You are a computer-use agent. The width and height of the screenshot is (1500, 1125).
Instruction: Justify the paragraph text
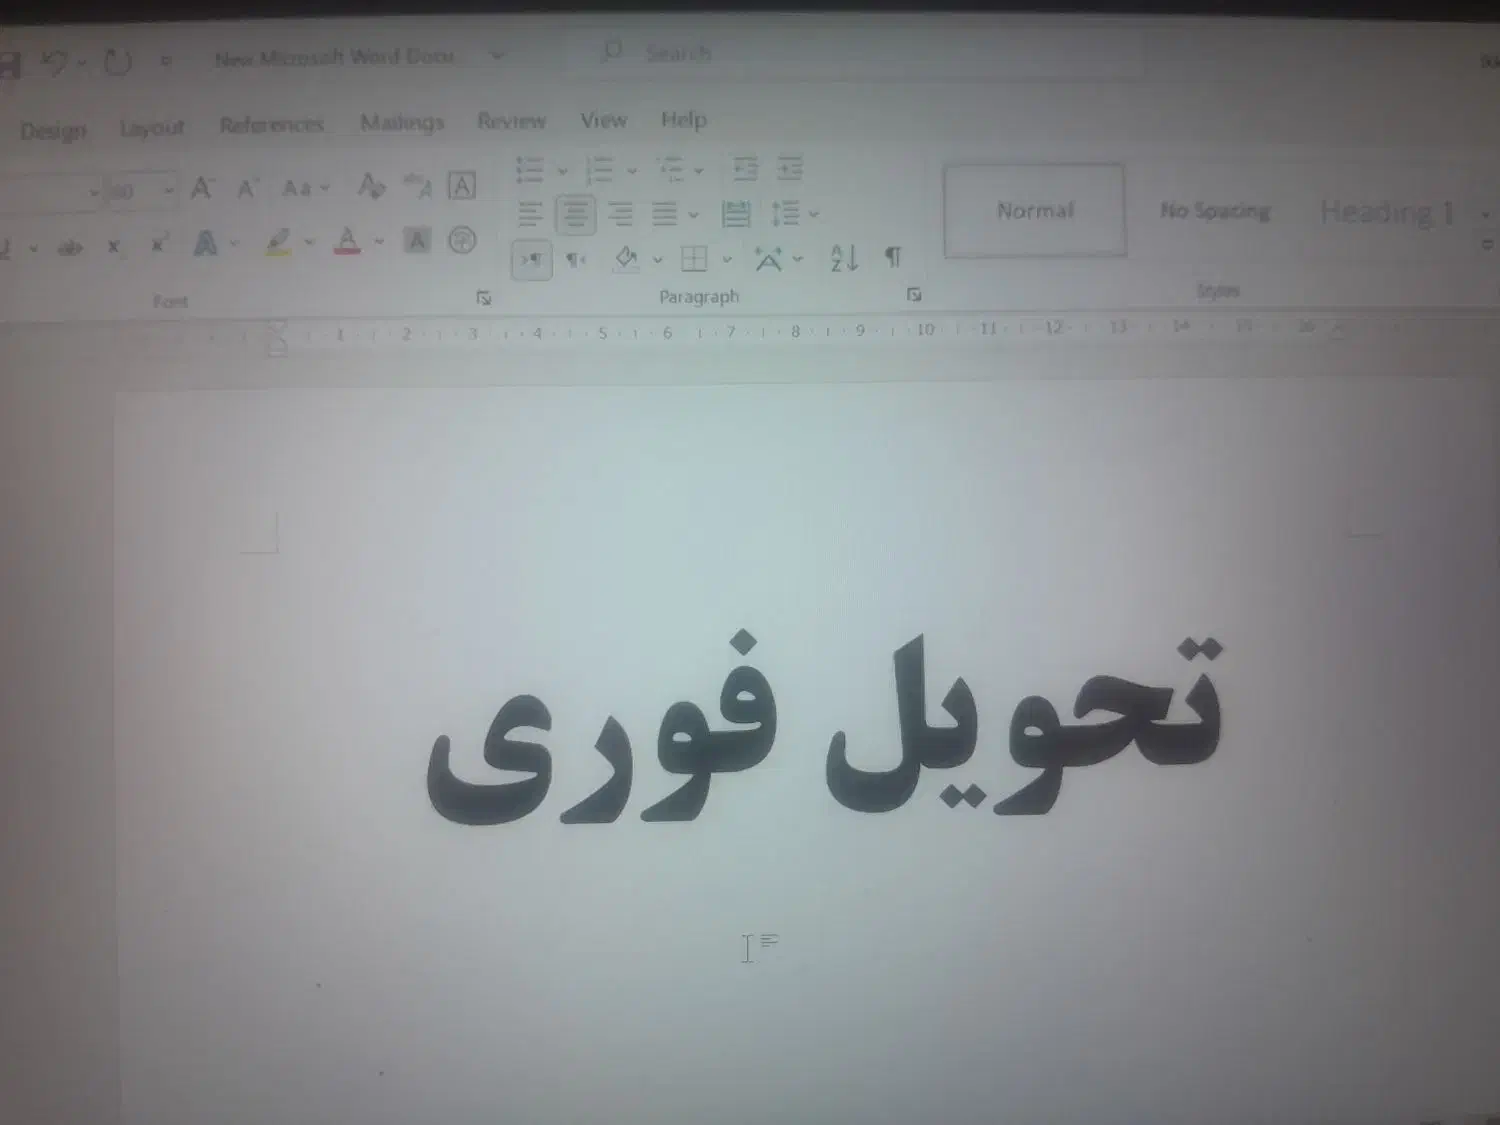pyautogui.click(x=664, y=214)
